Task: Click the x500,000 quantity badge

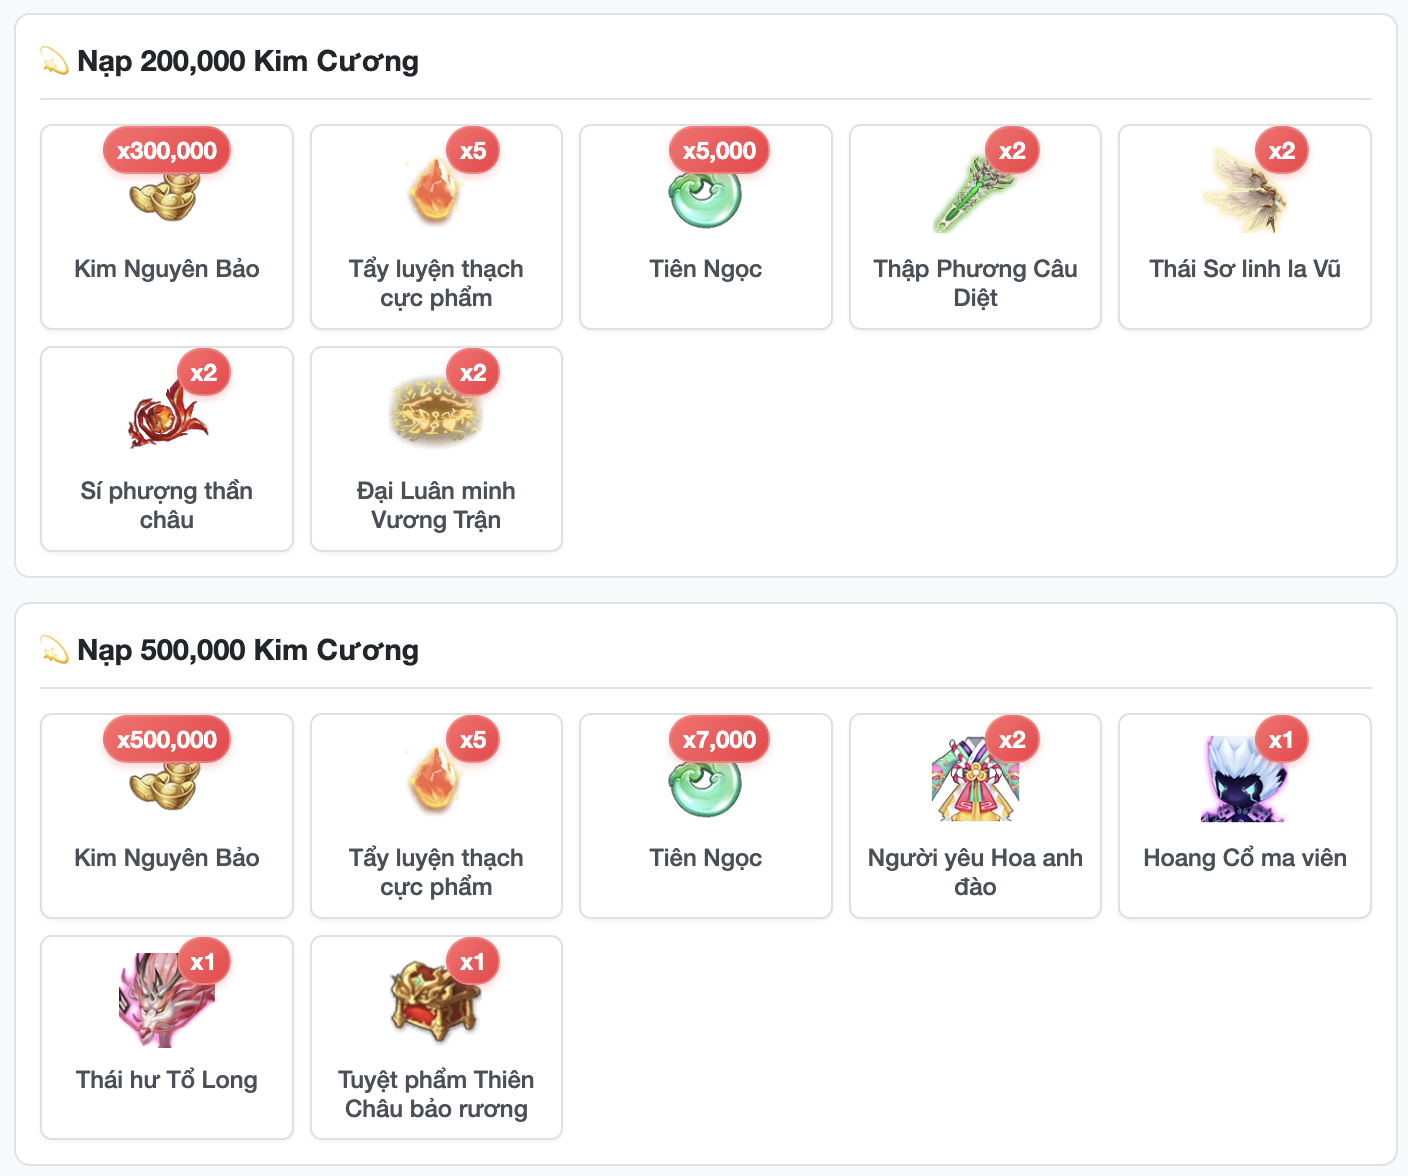Action: coord(167,740)
